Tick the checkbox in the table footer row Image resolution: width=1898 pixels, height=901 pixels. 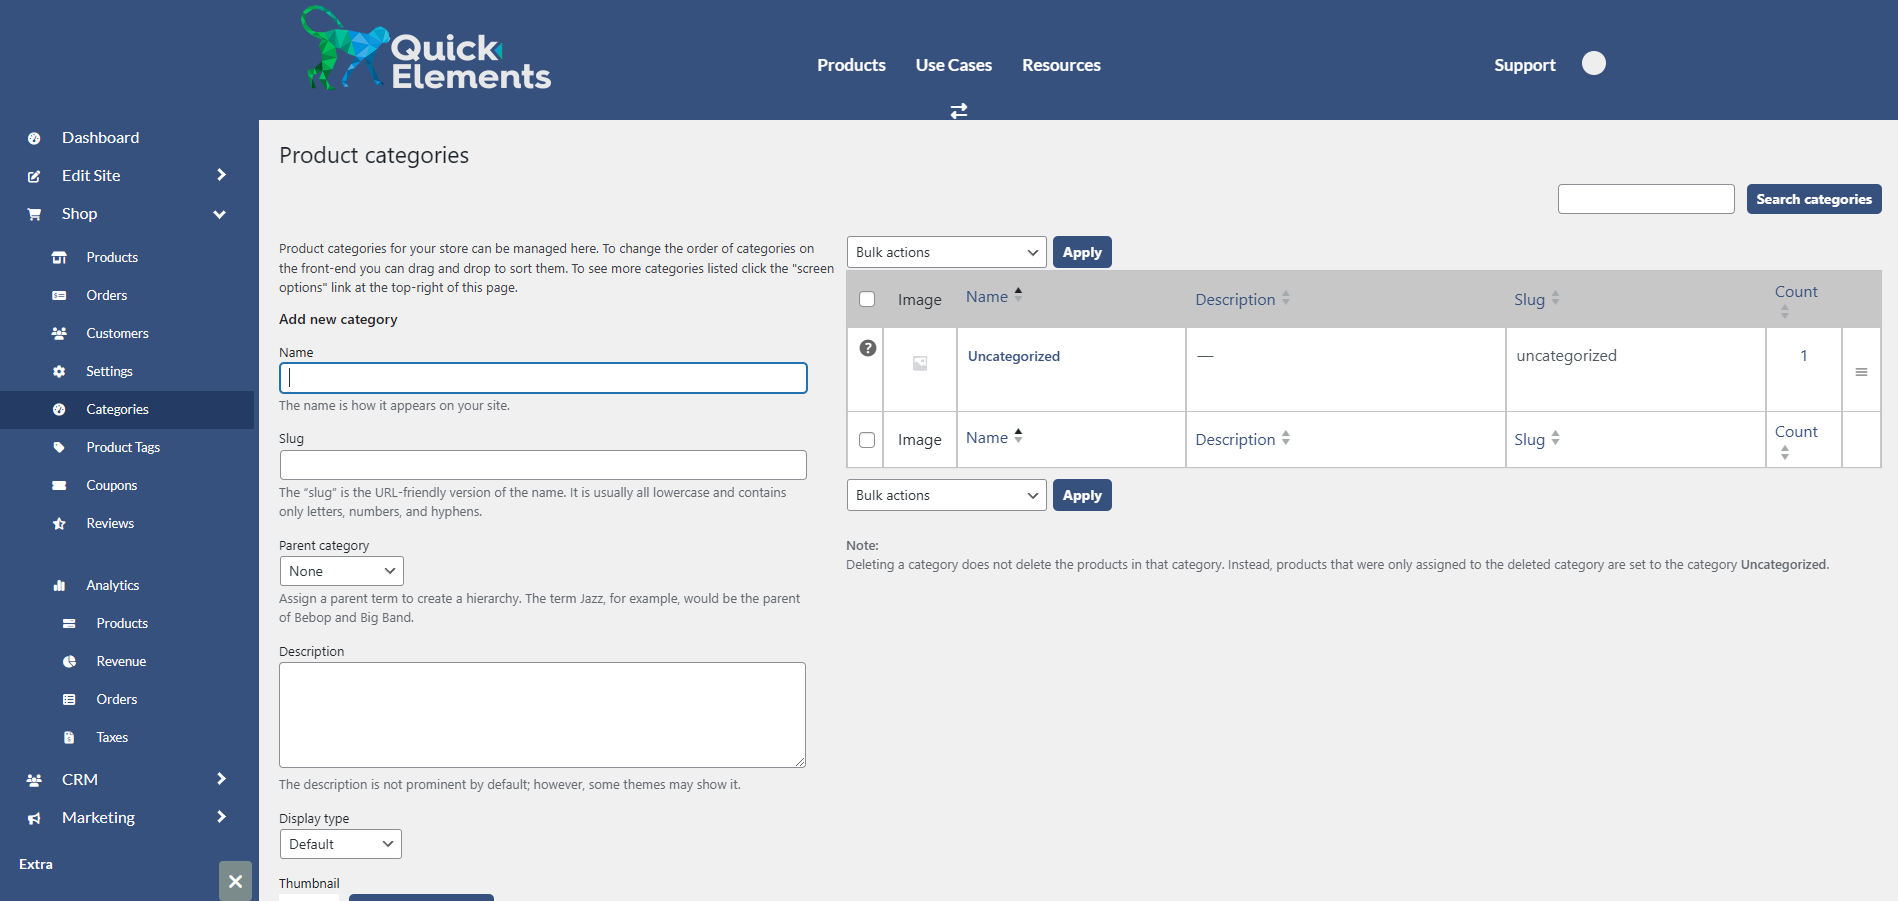pos(865,439)
